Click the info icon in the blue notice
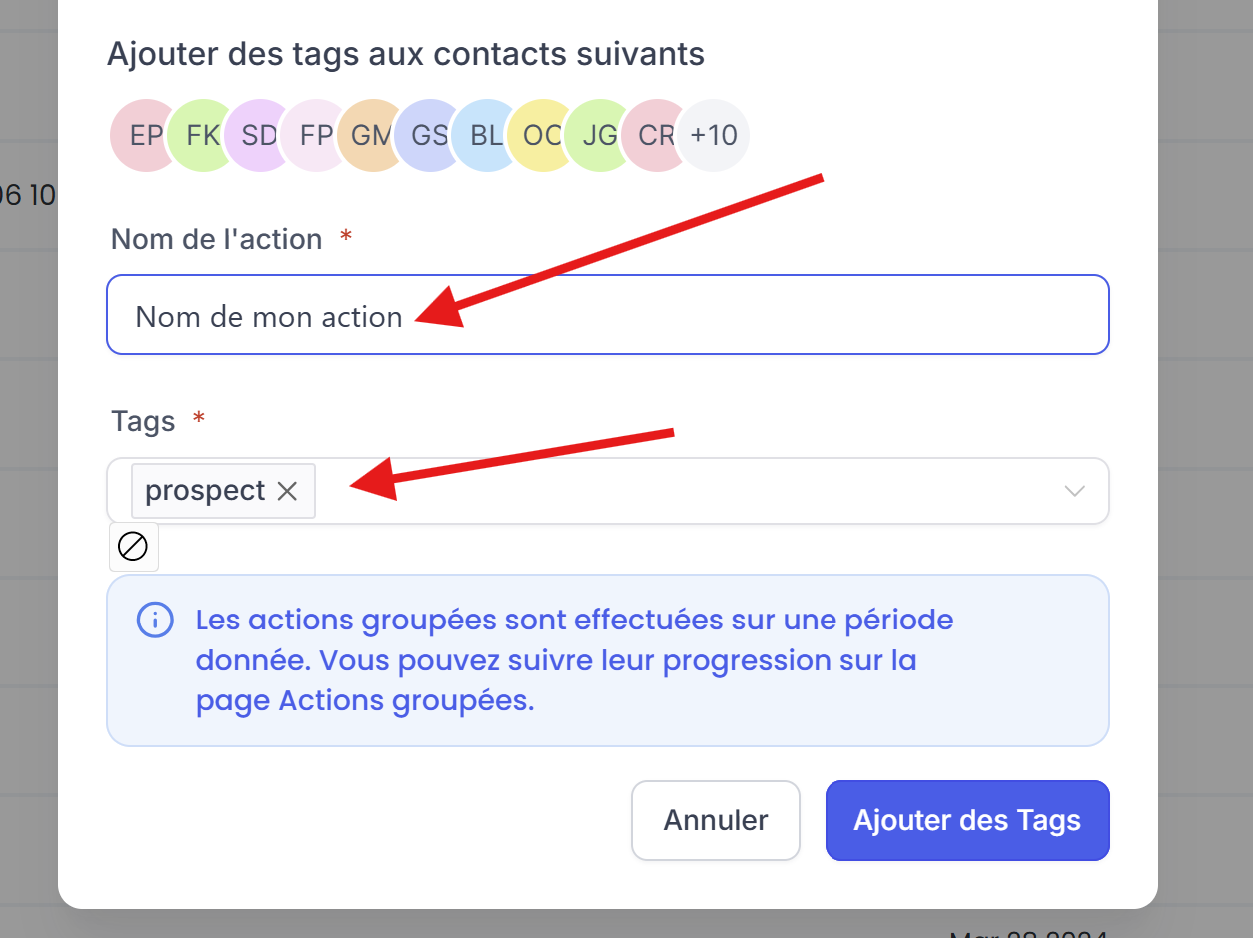The height and width of the screenshot is (938, 1253). point(154,620)
